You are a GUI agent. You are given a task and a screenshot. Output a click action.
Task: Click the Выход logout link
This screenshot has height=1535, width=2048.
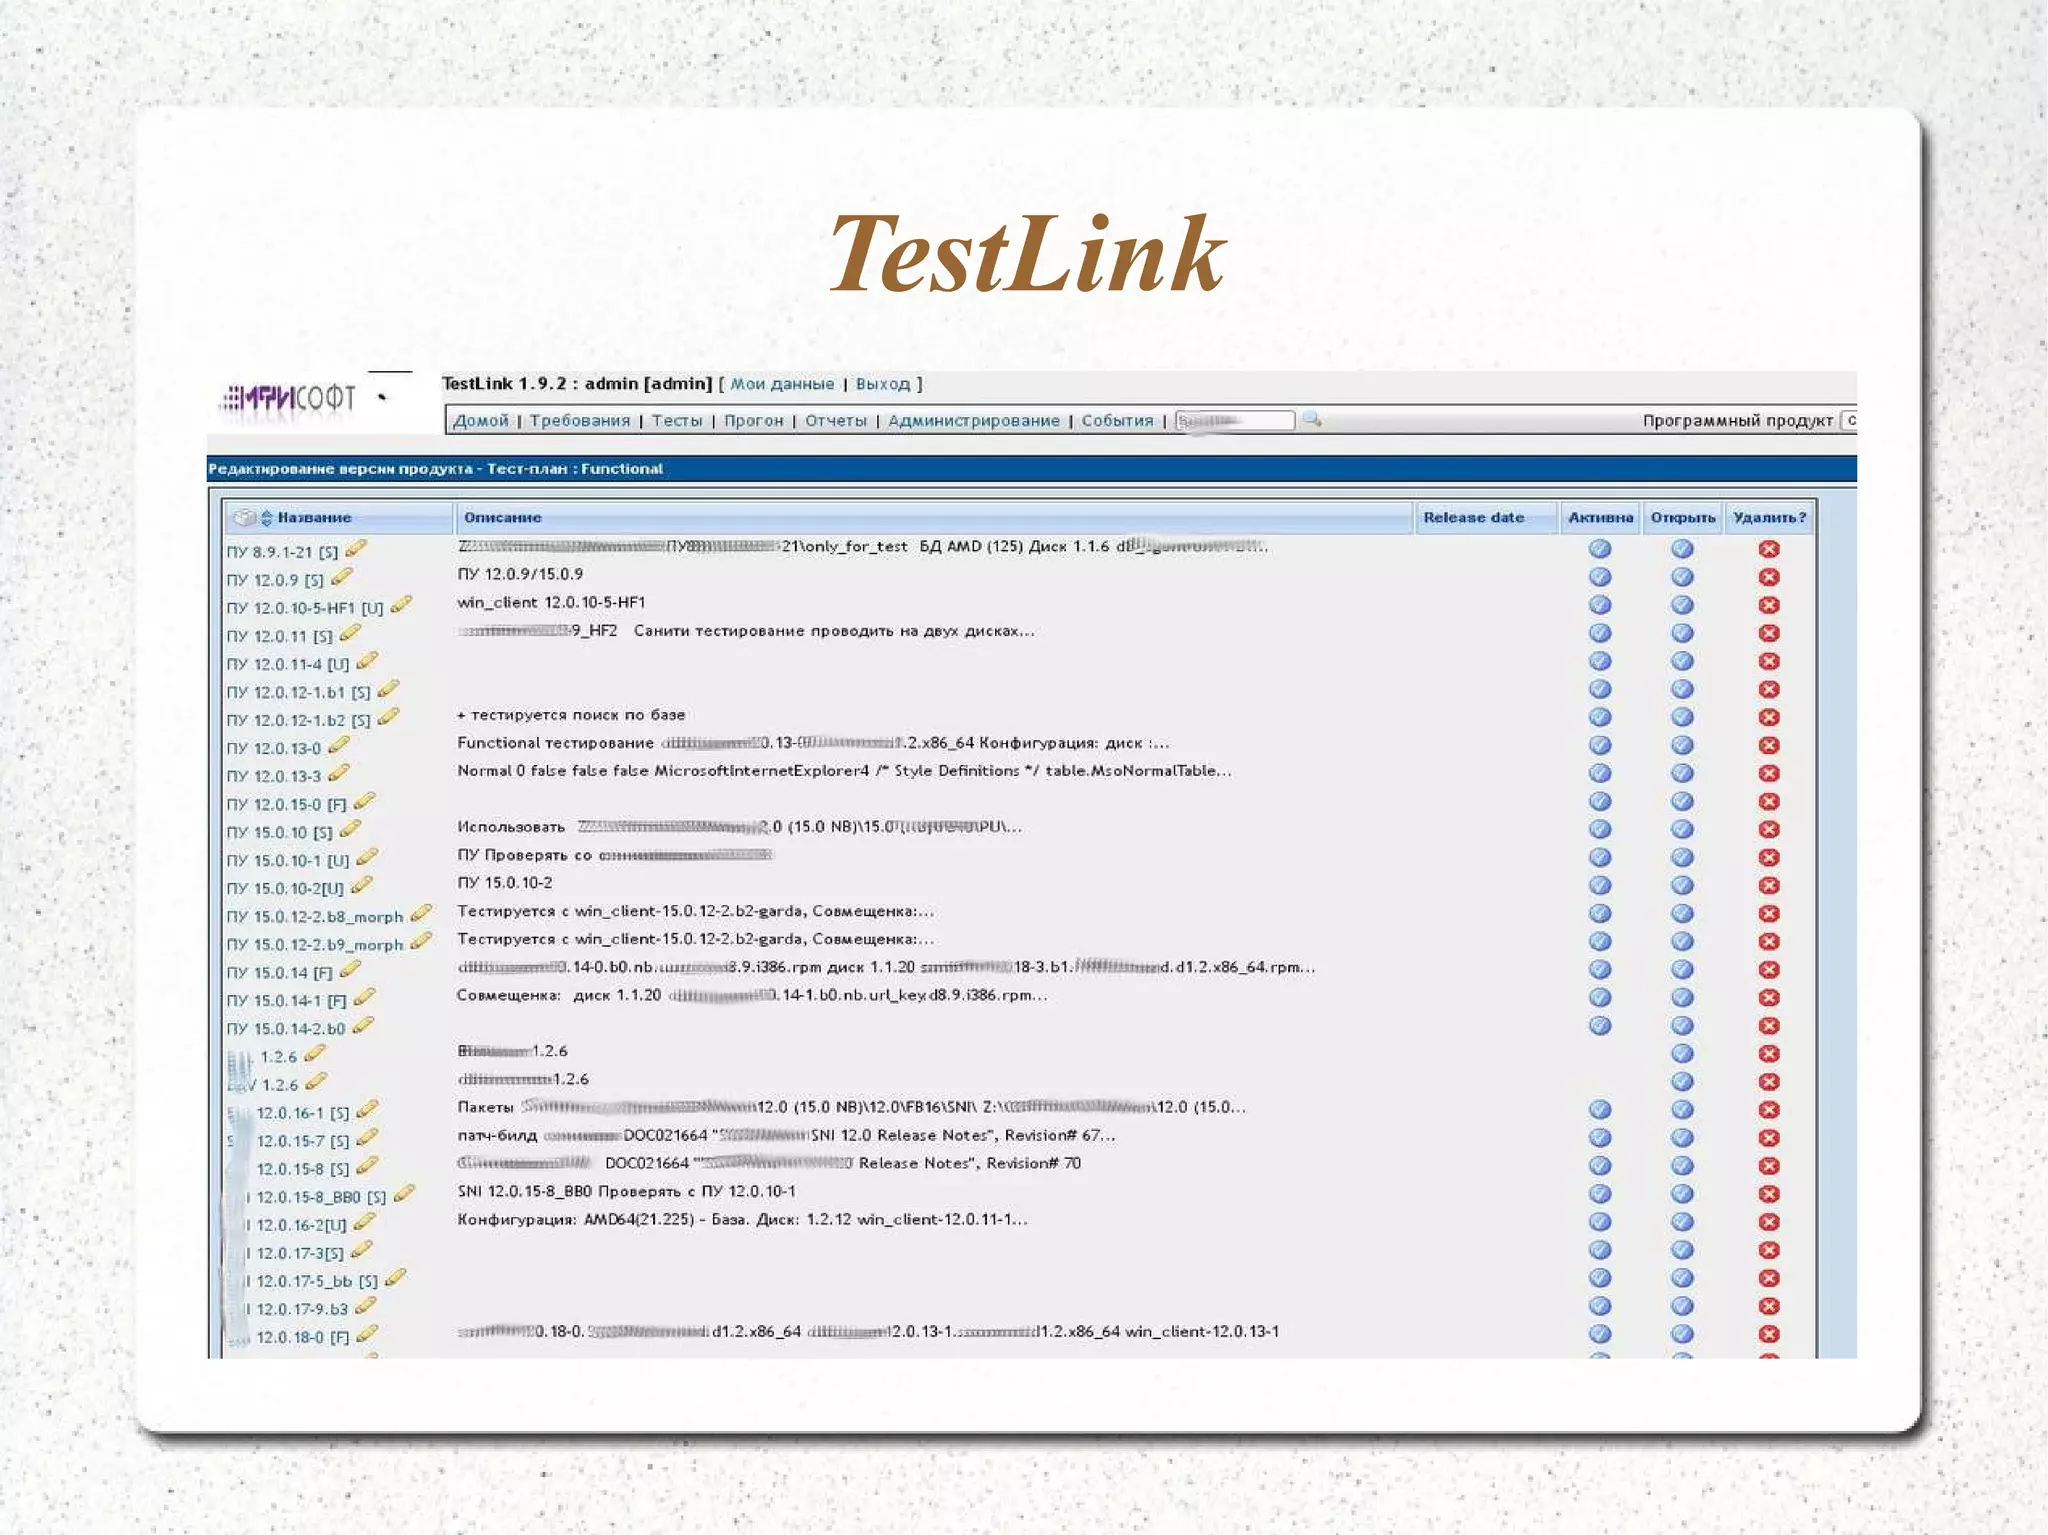click(x=882, y=384)
